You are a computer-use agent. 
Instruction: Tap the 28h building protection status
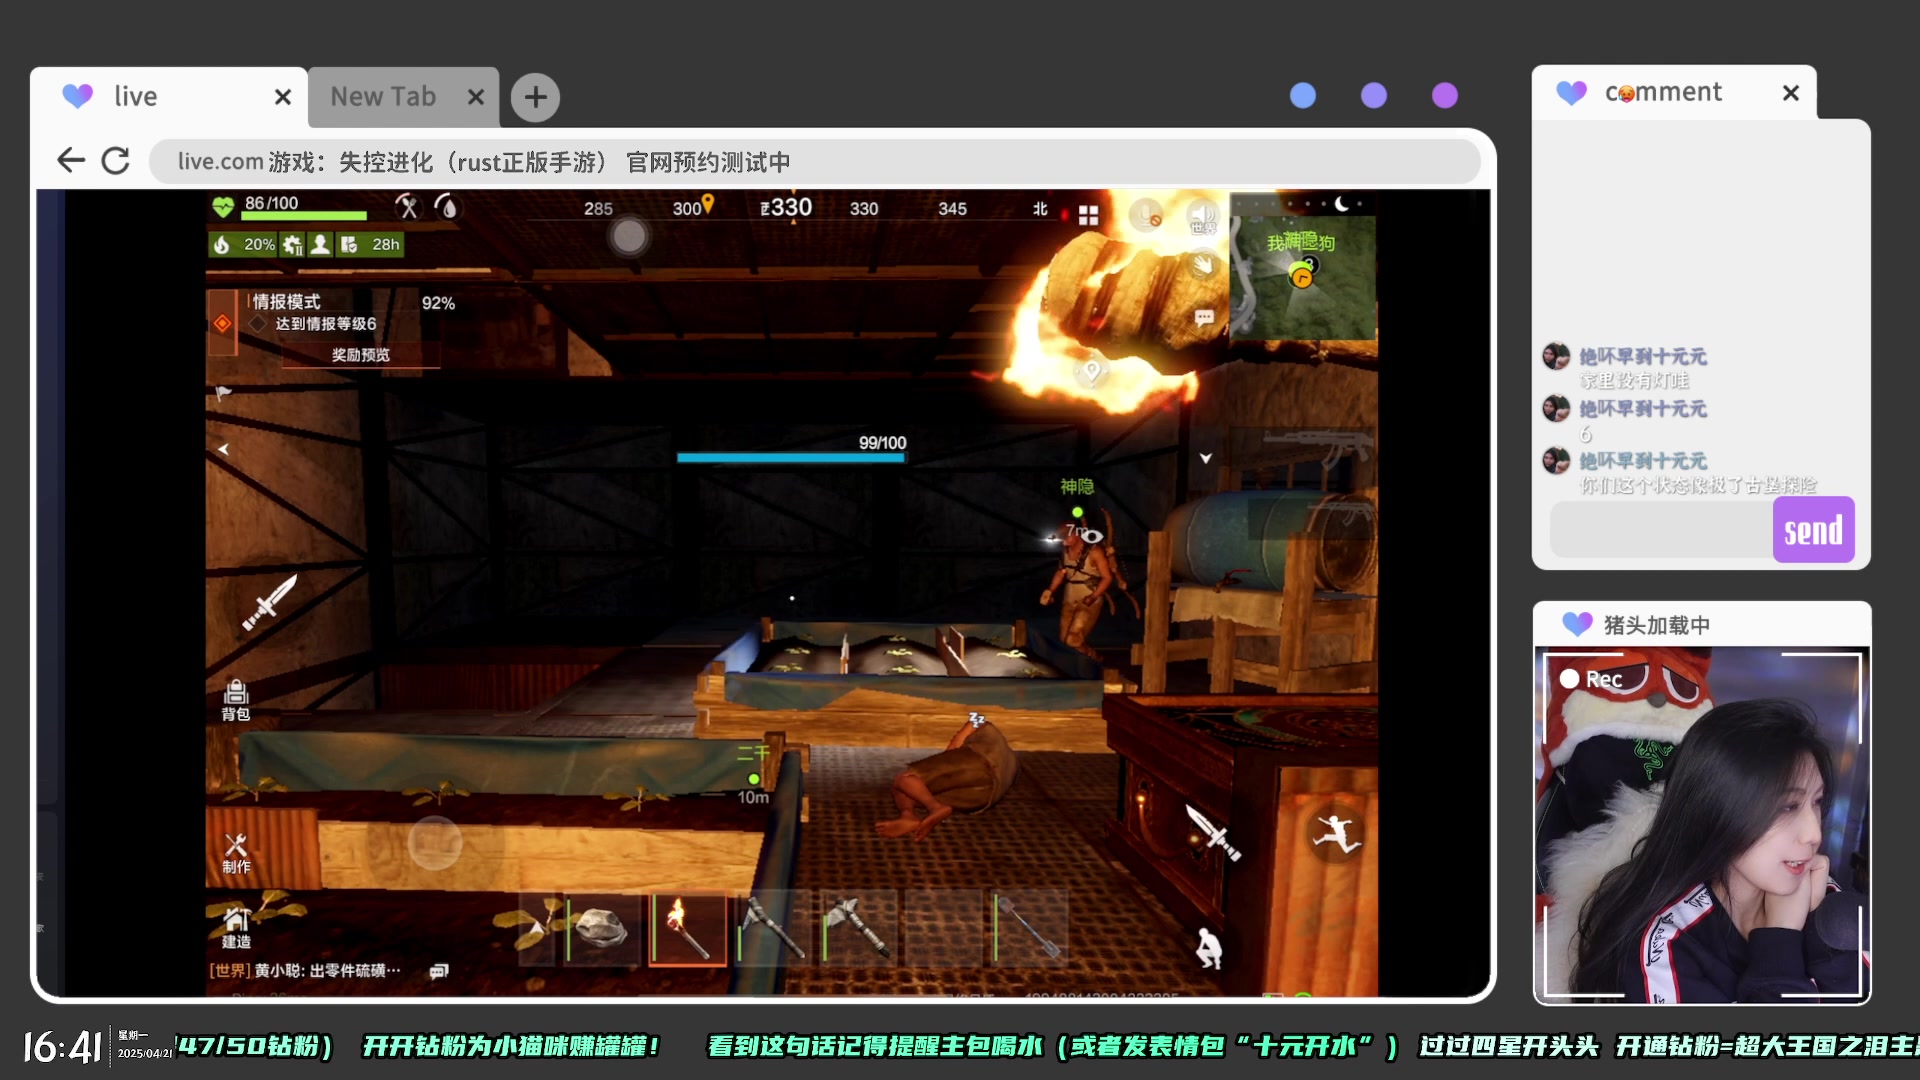(x=370, y=245)
